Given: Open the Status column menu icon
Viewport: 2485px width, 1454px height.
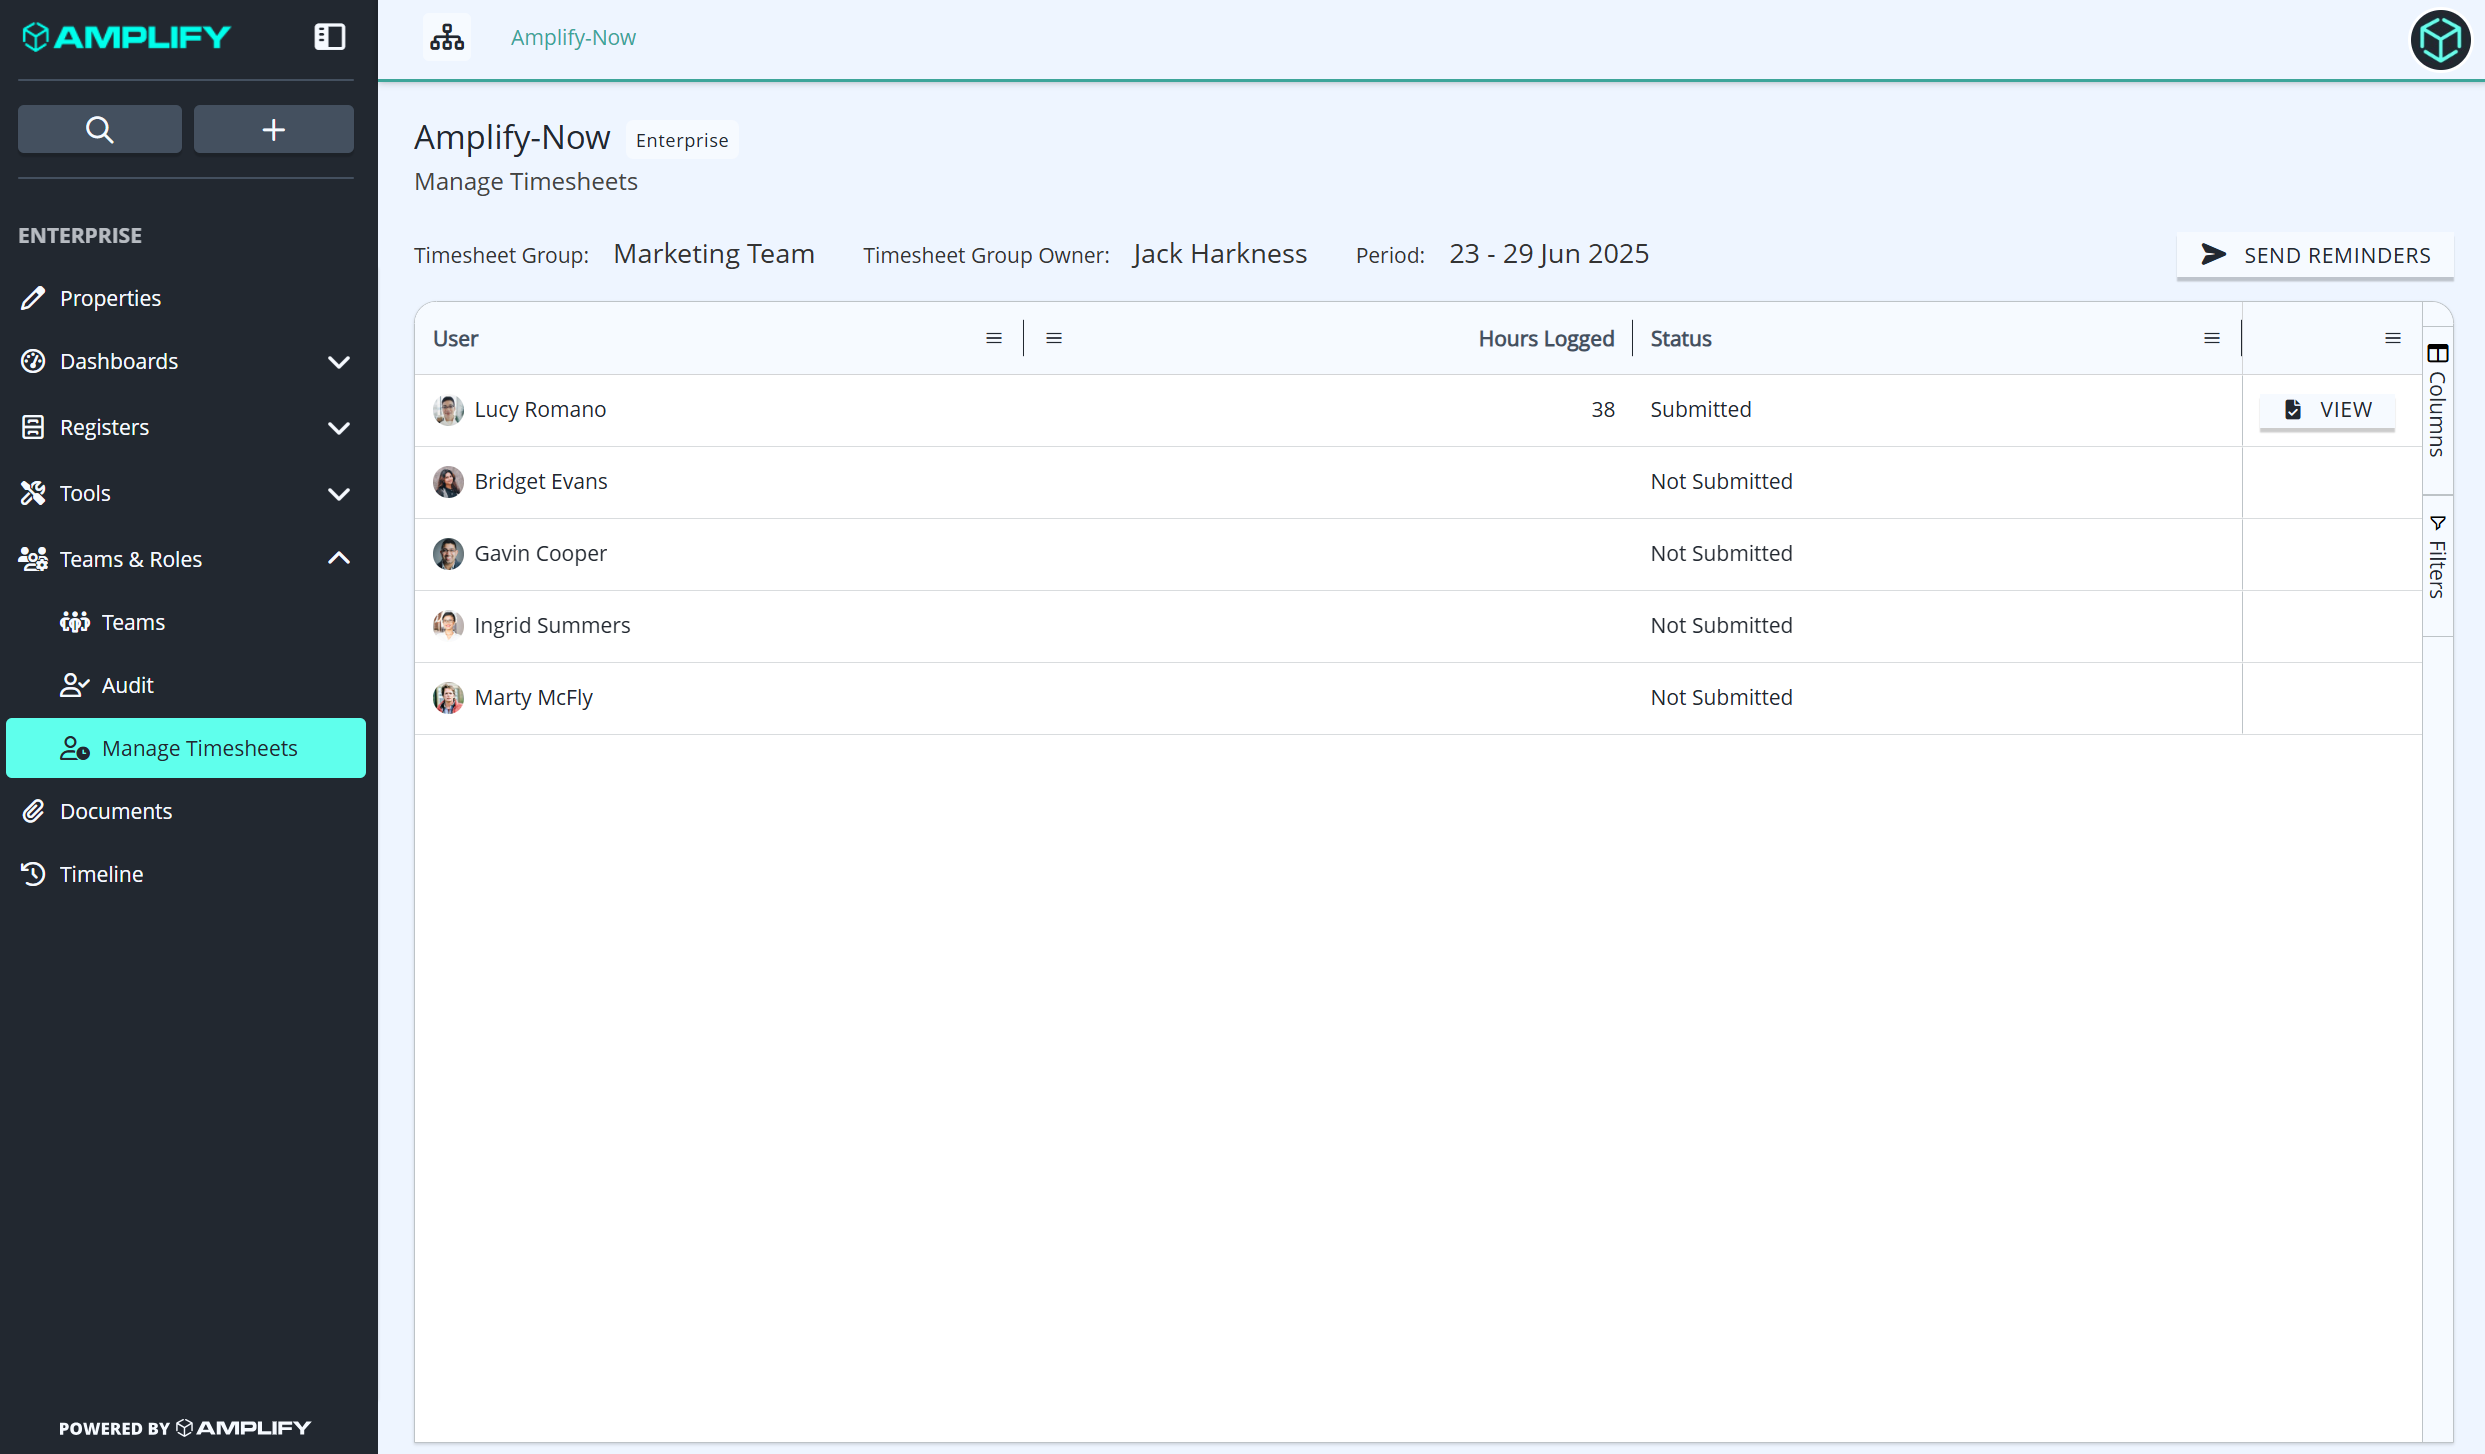Looking at the screenshot, I should [x=2212, y=338].
